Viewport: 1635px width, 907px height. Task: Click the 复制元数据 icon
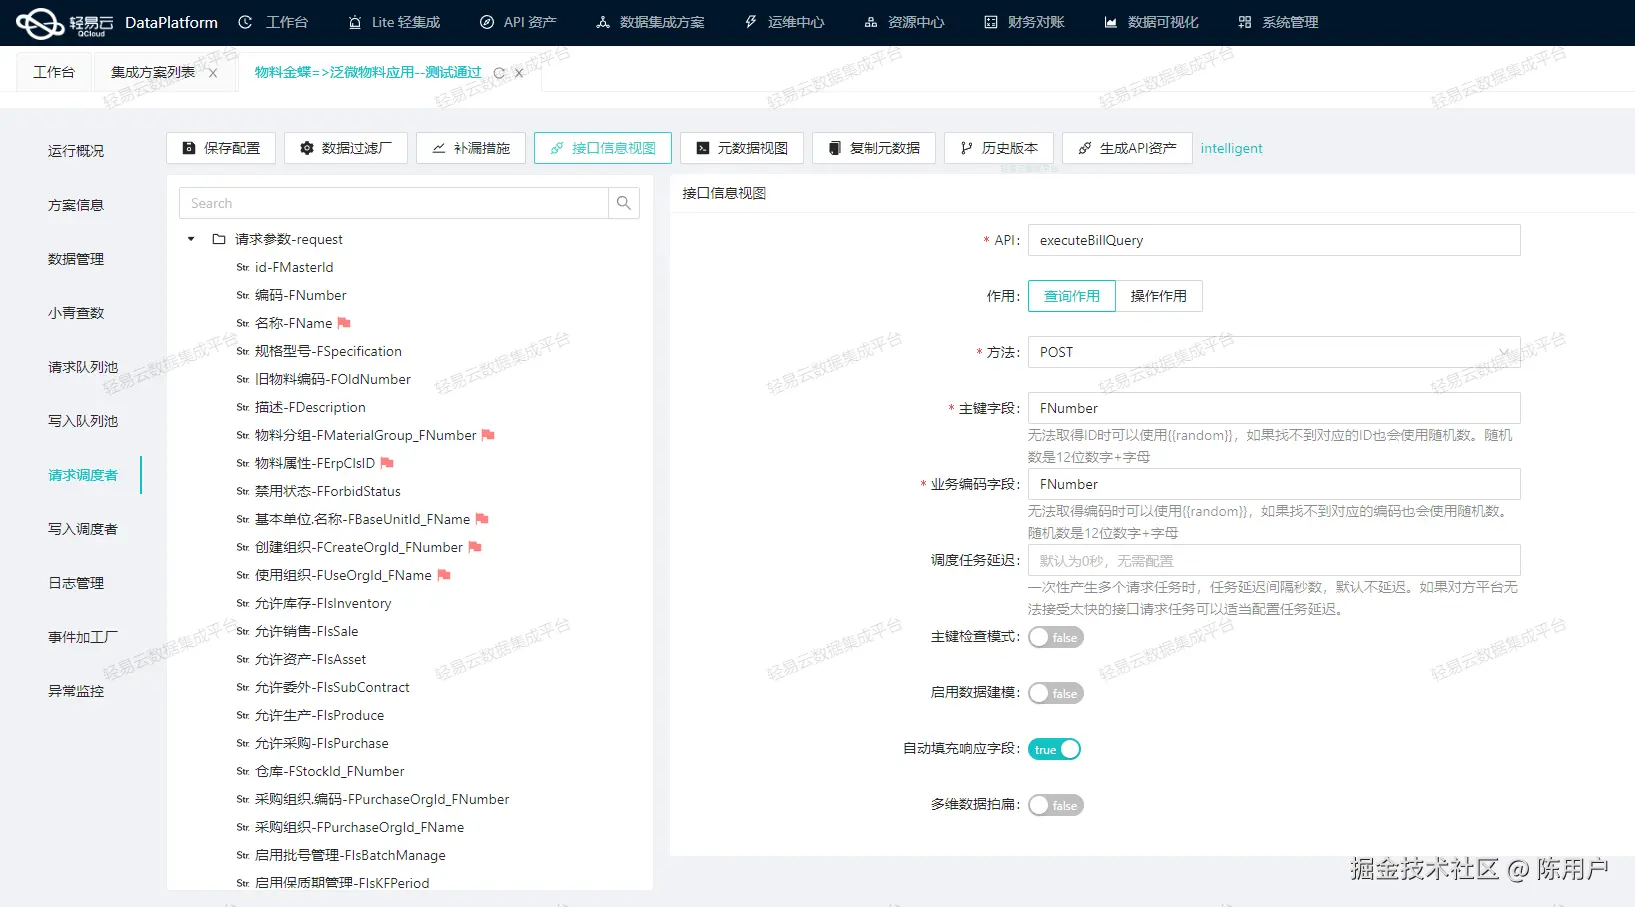point(835,148)
